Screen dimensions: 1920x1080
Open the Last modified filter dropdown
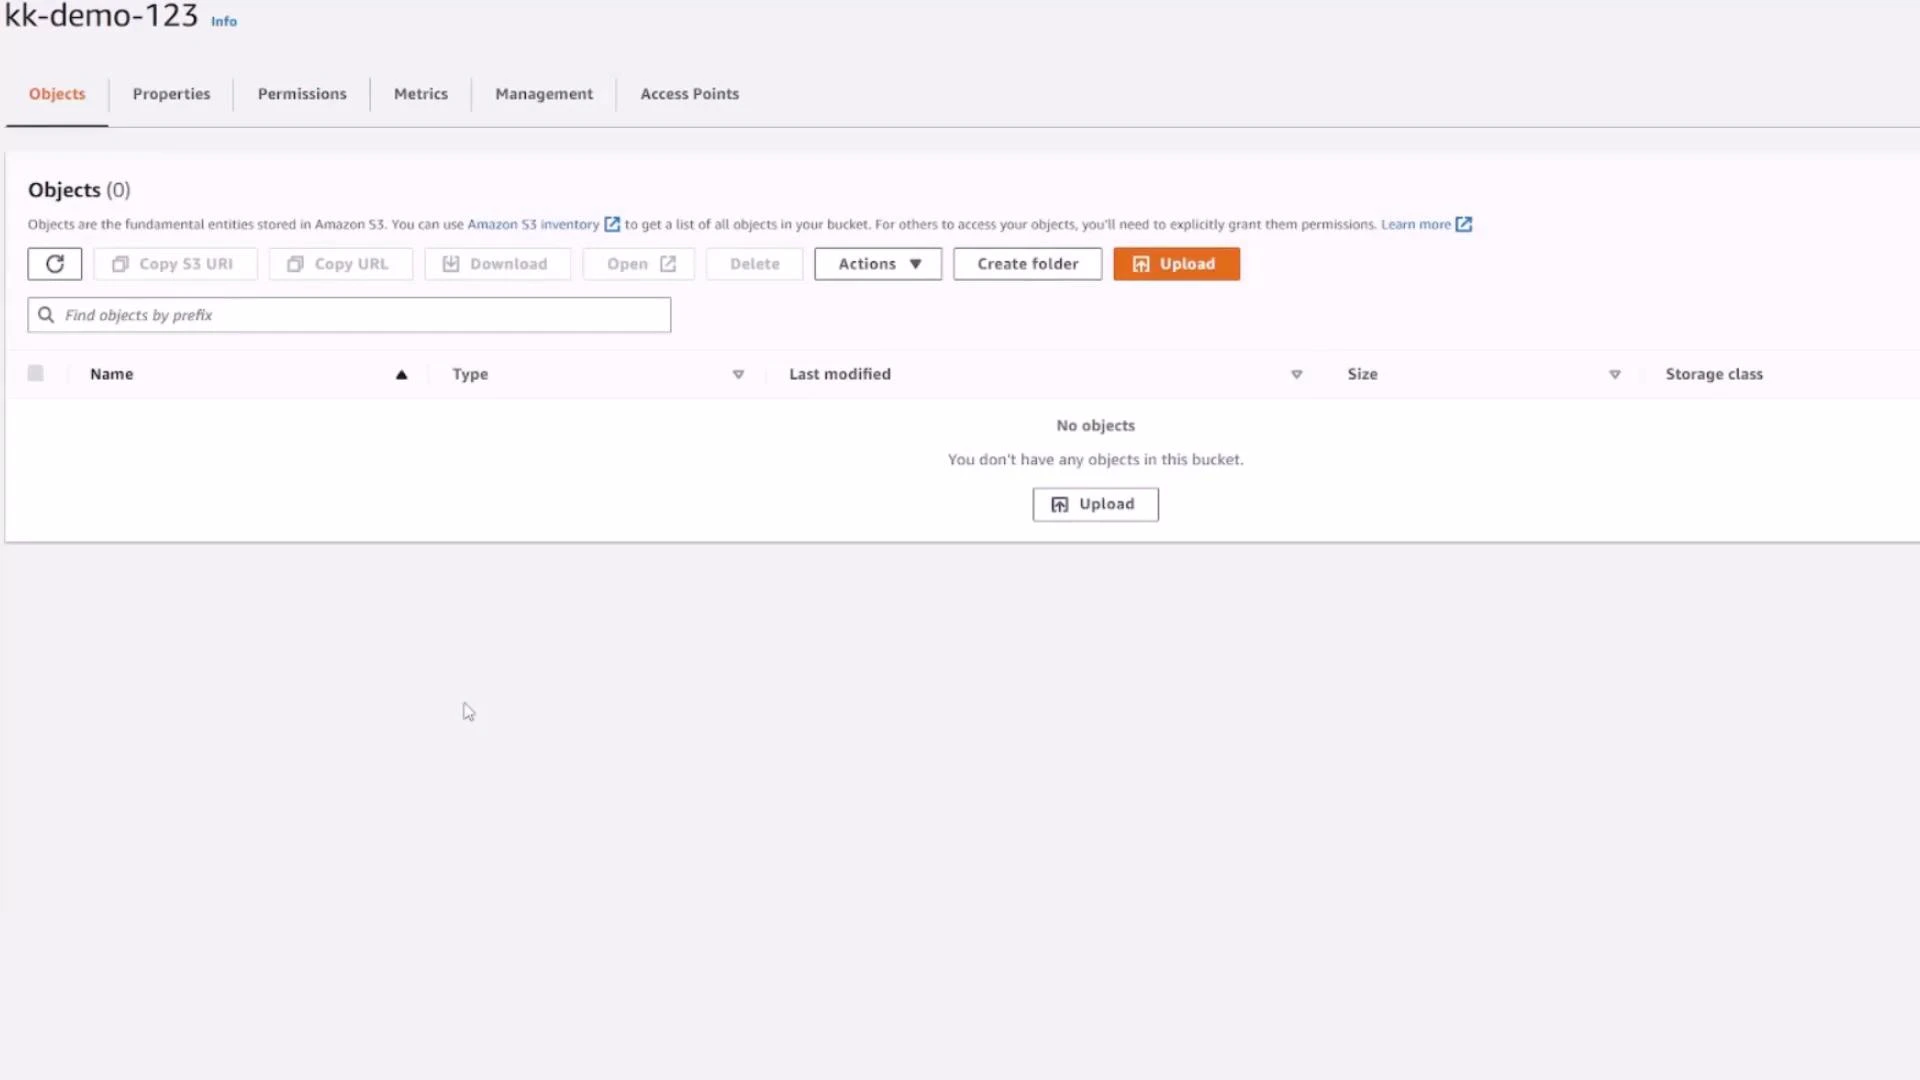(1296, 374)
